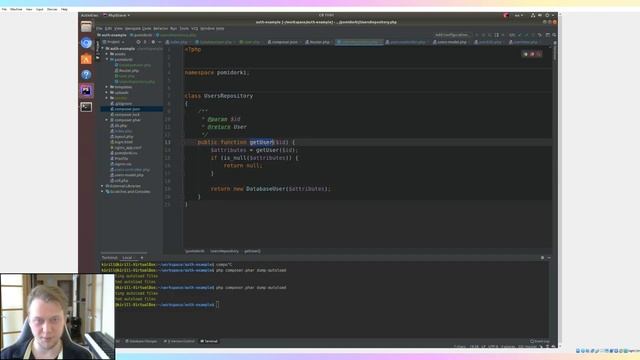Switch to users-model.php editor tab
This screenshot has width=640, height=360.
(x=451, y=42)
